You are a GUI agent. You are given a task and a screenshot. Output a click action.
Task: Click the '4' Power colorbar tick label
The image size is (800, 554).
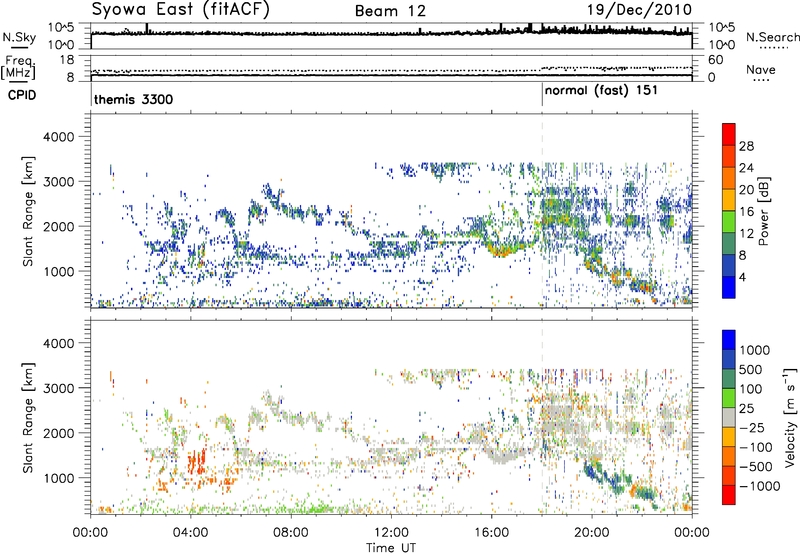(x=742, y=277)
